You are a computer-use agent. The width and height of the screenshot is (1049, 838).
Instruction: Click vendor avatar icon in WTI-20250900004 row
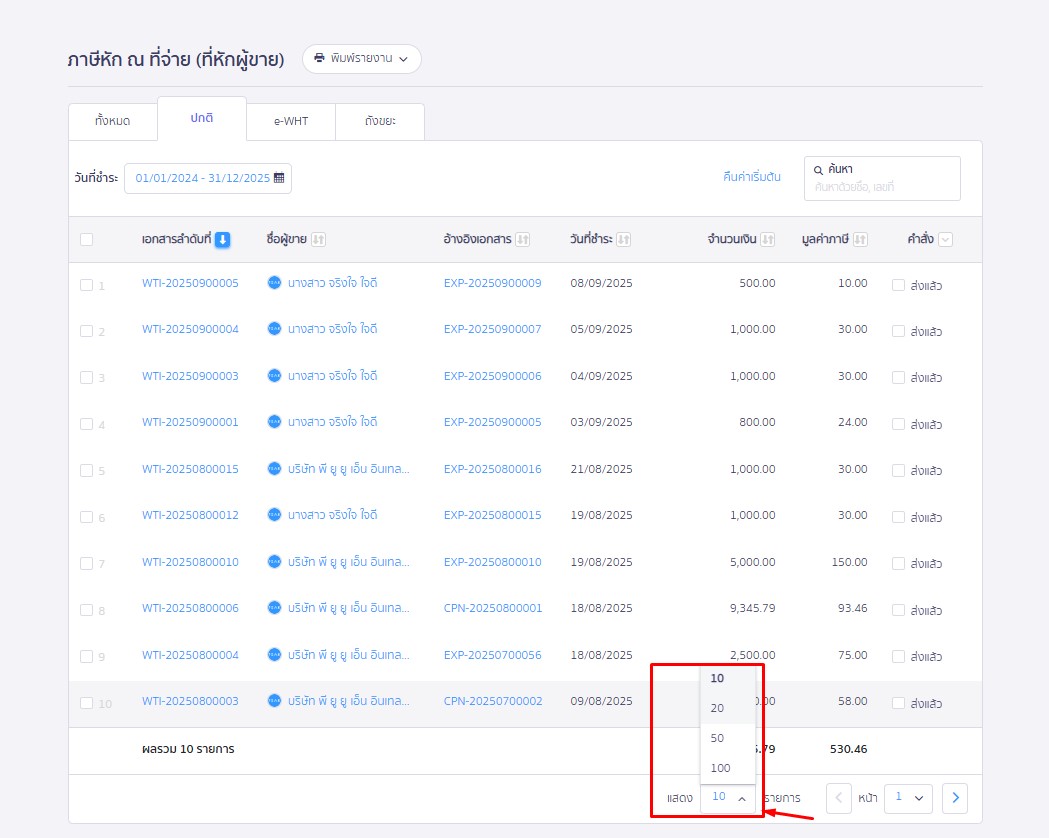pyautogui.click(x=274, y=329)
